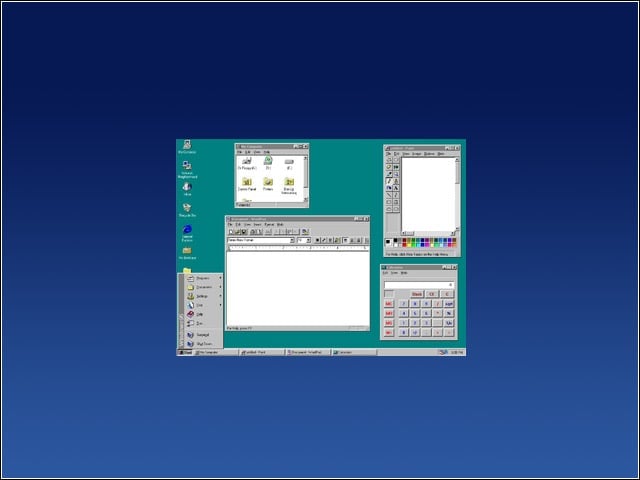
Task: Select the Recycle Bin desktop icon
Action: pyautogui.click(x=187, y=210)
